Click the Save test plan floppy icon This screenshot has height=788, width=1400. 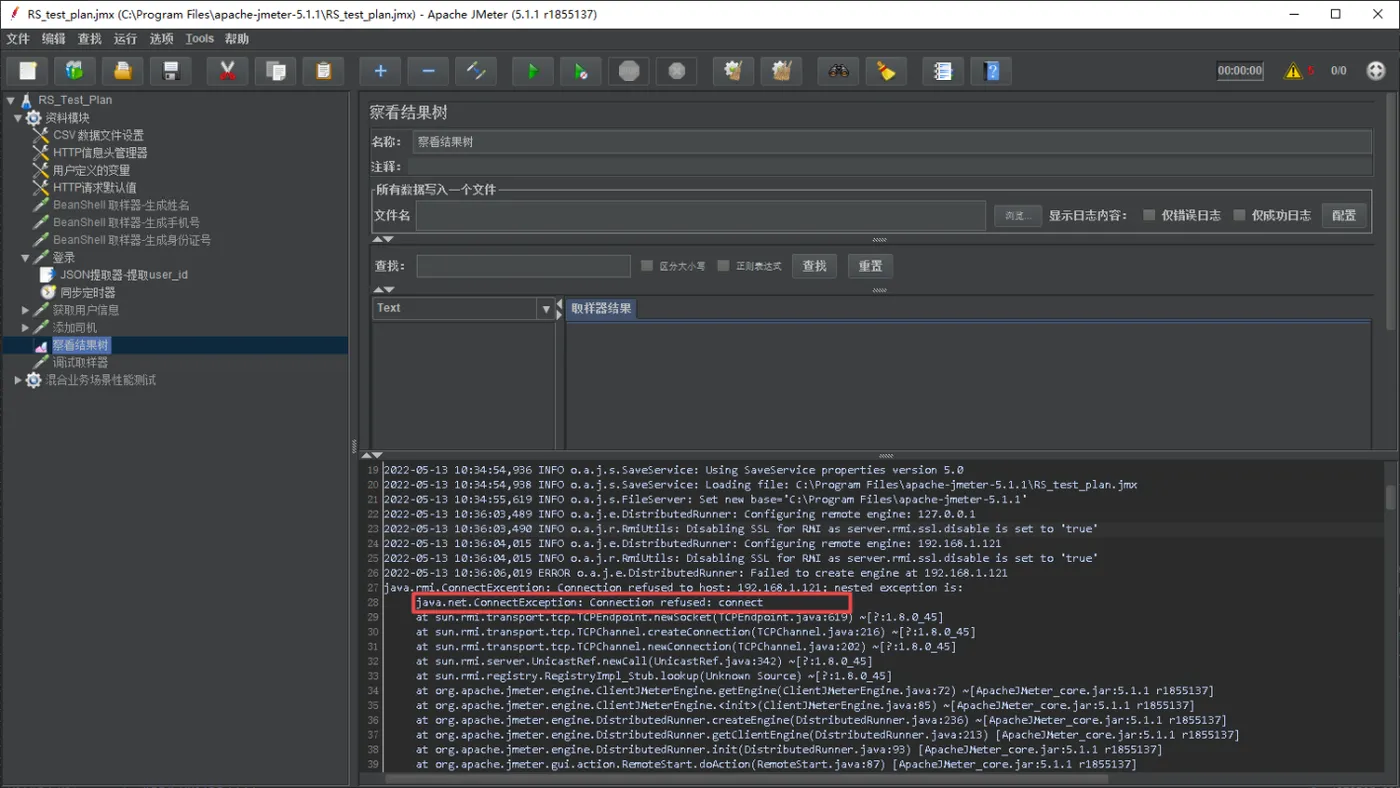[x=171, y=71]
